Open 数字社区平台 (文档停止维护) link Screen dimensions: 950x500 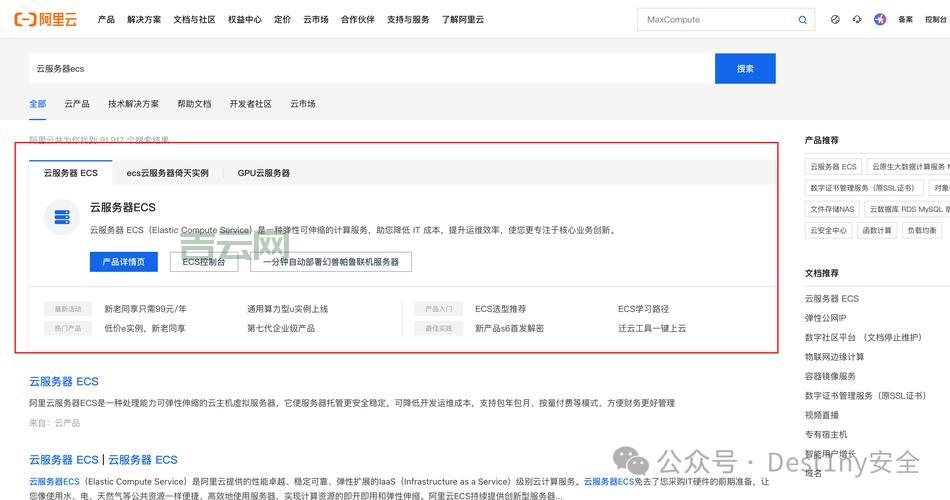pyautogui.click(x=863, y=337)
